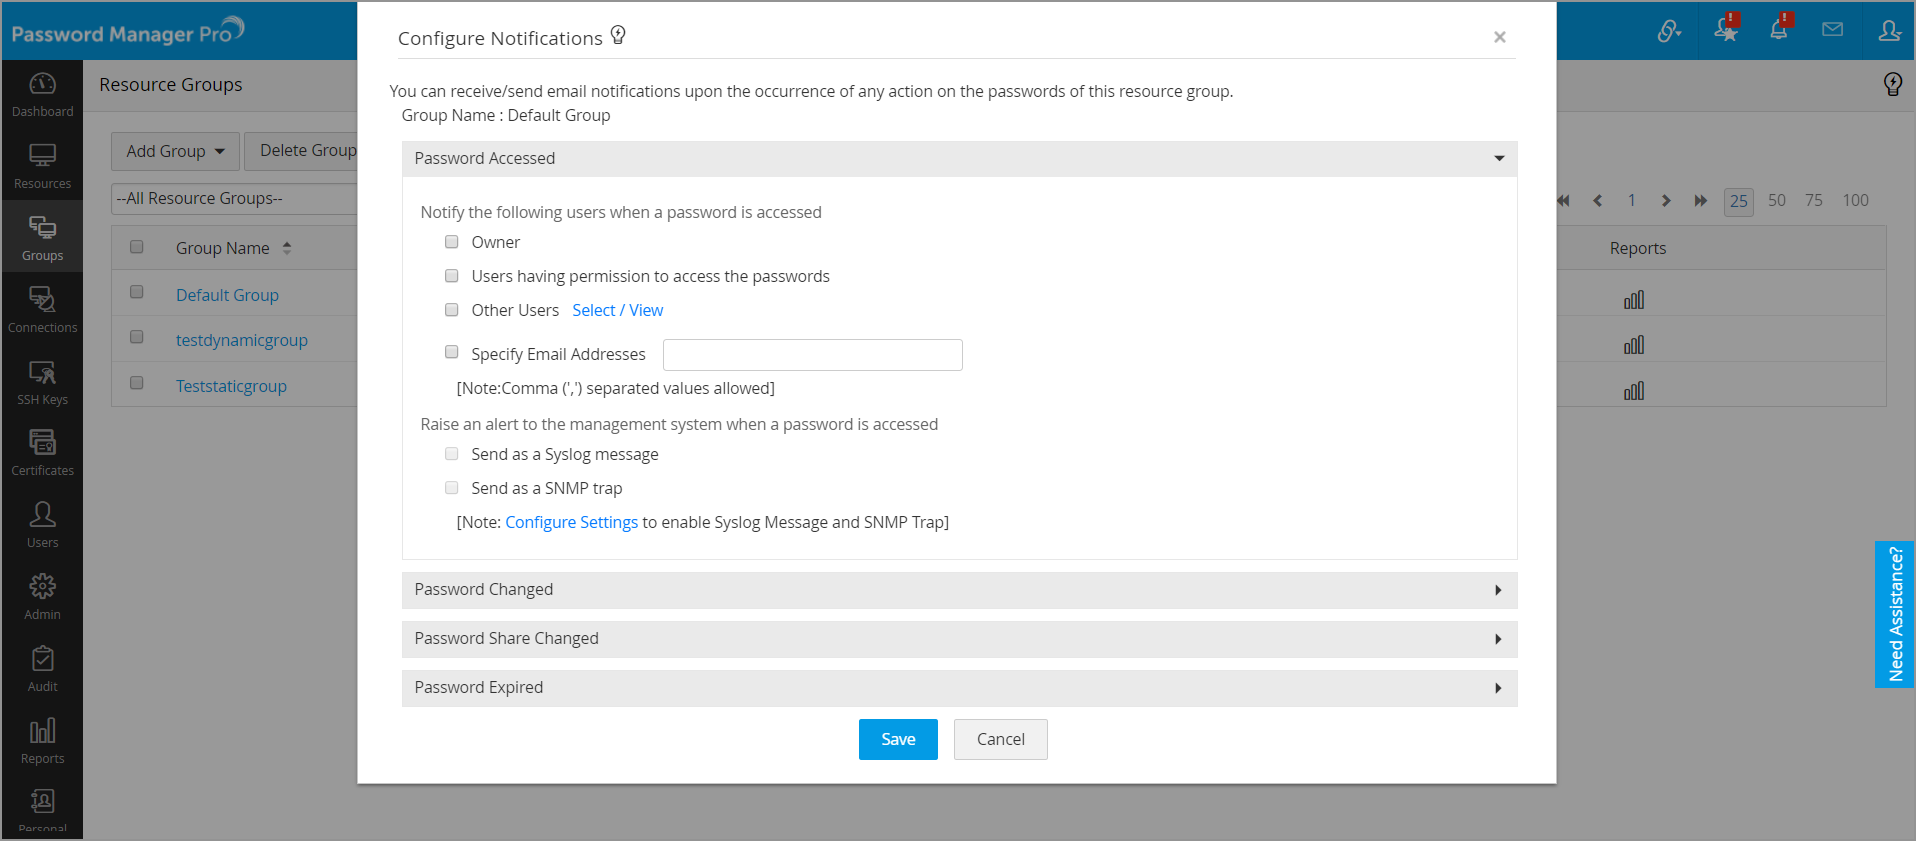Check Users having permission to access passwords
This screenshot has height=841, width=1916.
click(452, 276)
